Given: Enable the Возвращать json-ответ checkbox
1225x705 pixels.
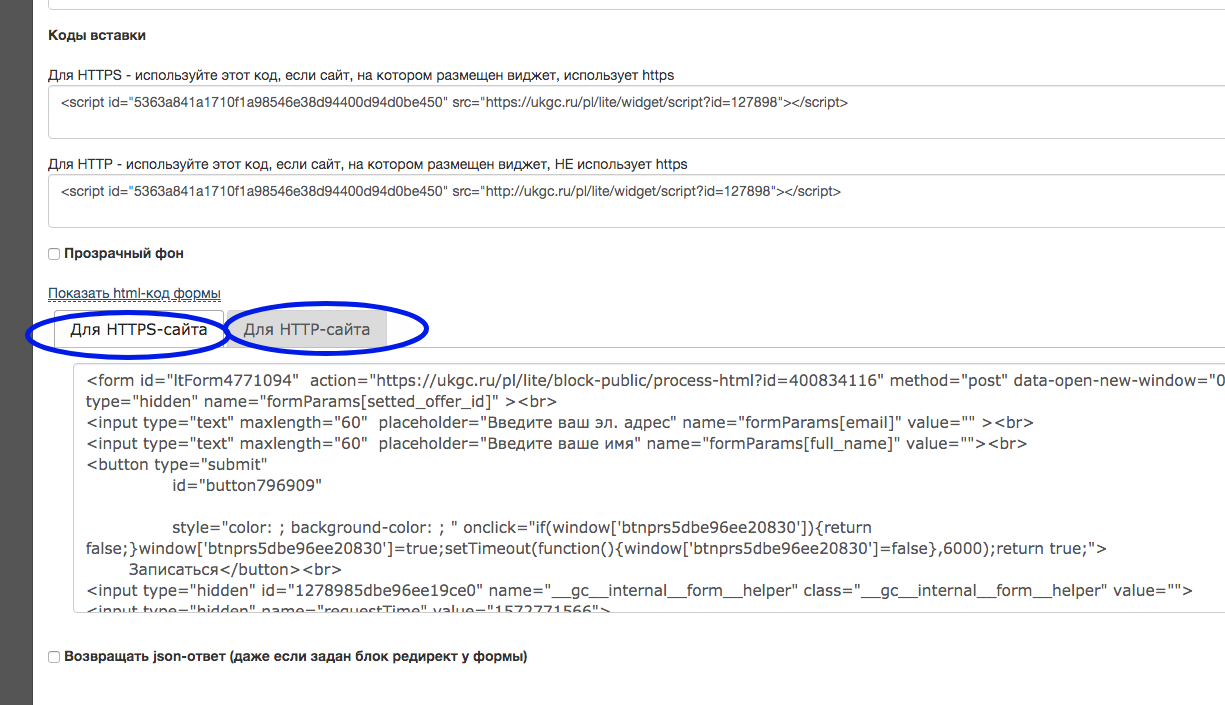Looking at the screenshot, I should [x=54, y=657].
